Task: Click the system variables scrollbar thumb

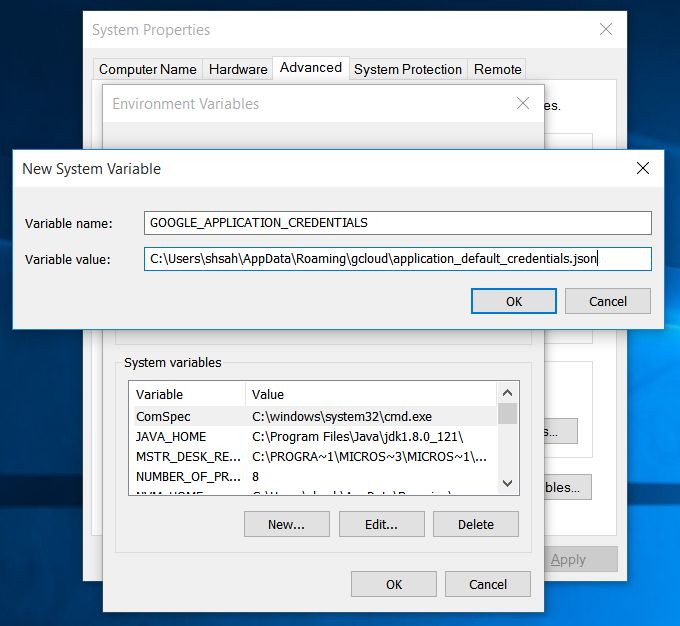Action: (507, 413)
